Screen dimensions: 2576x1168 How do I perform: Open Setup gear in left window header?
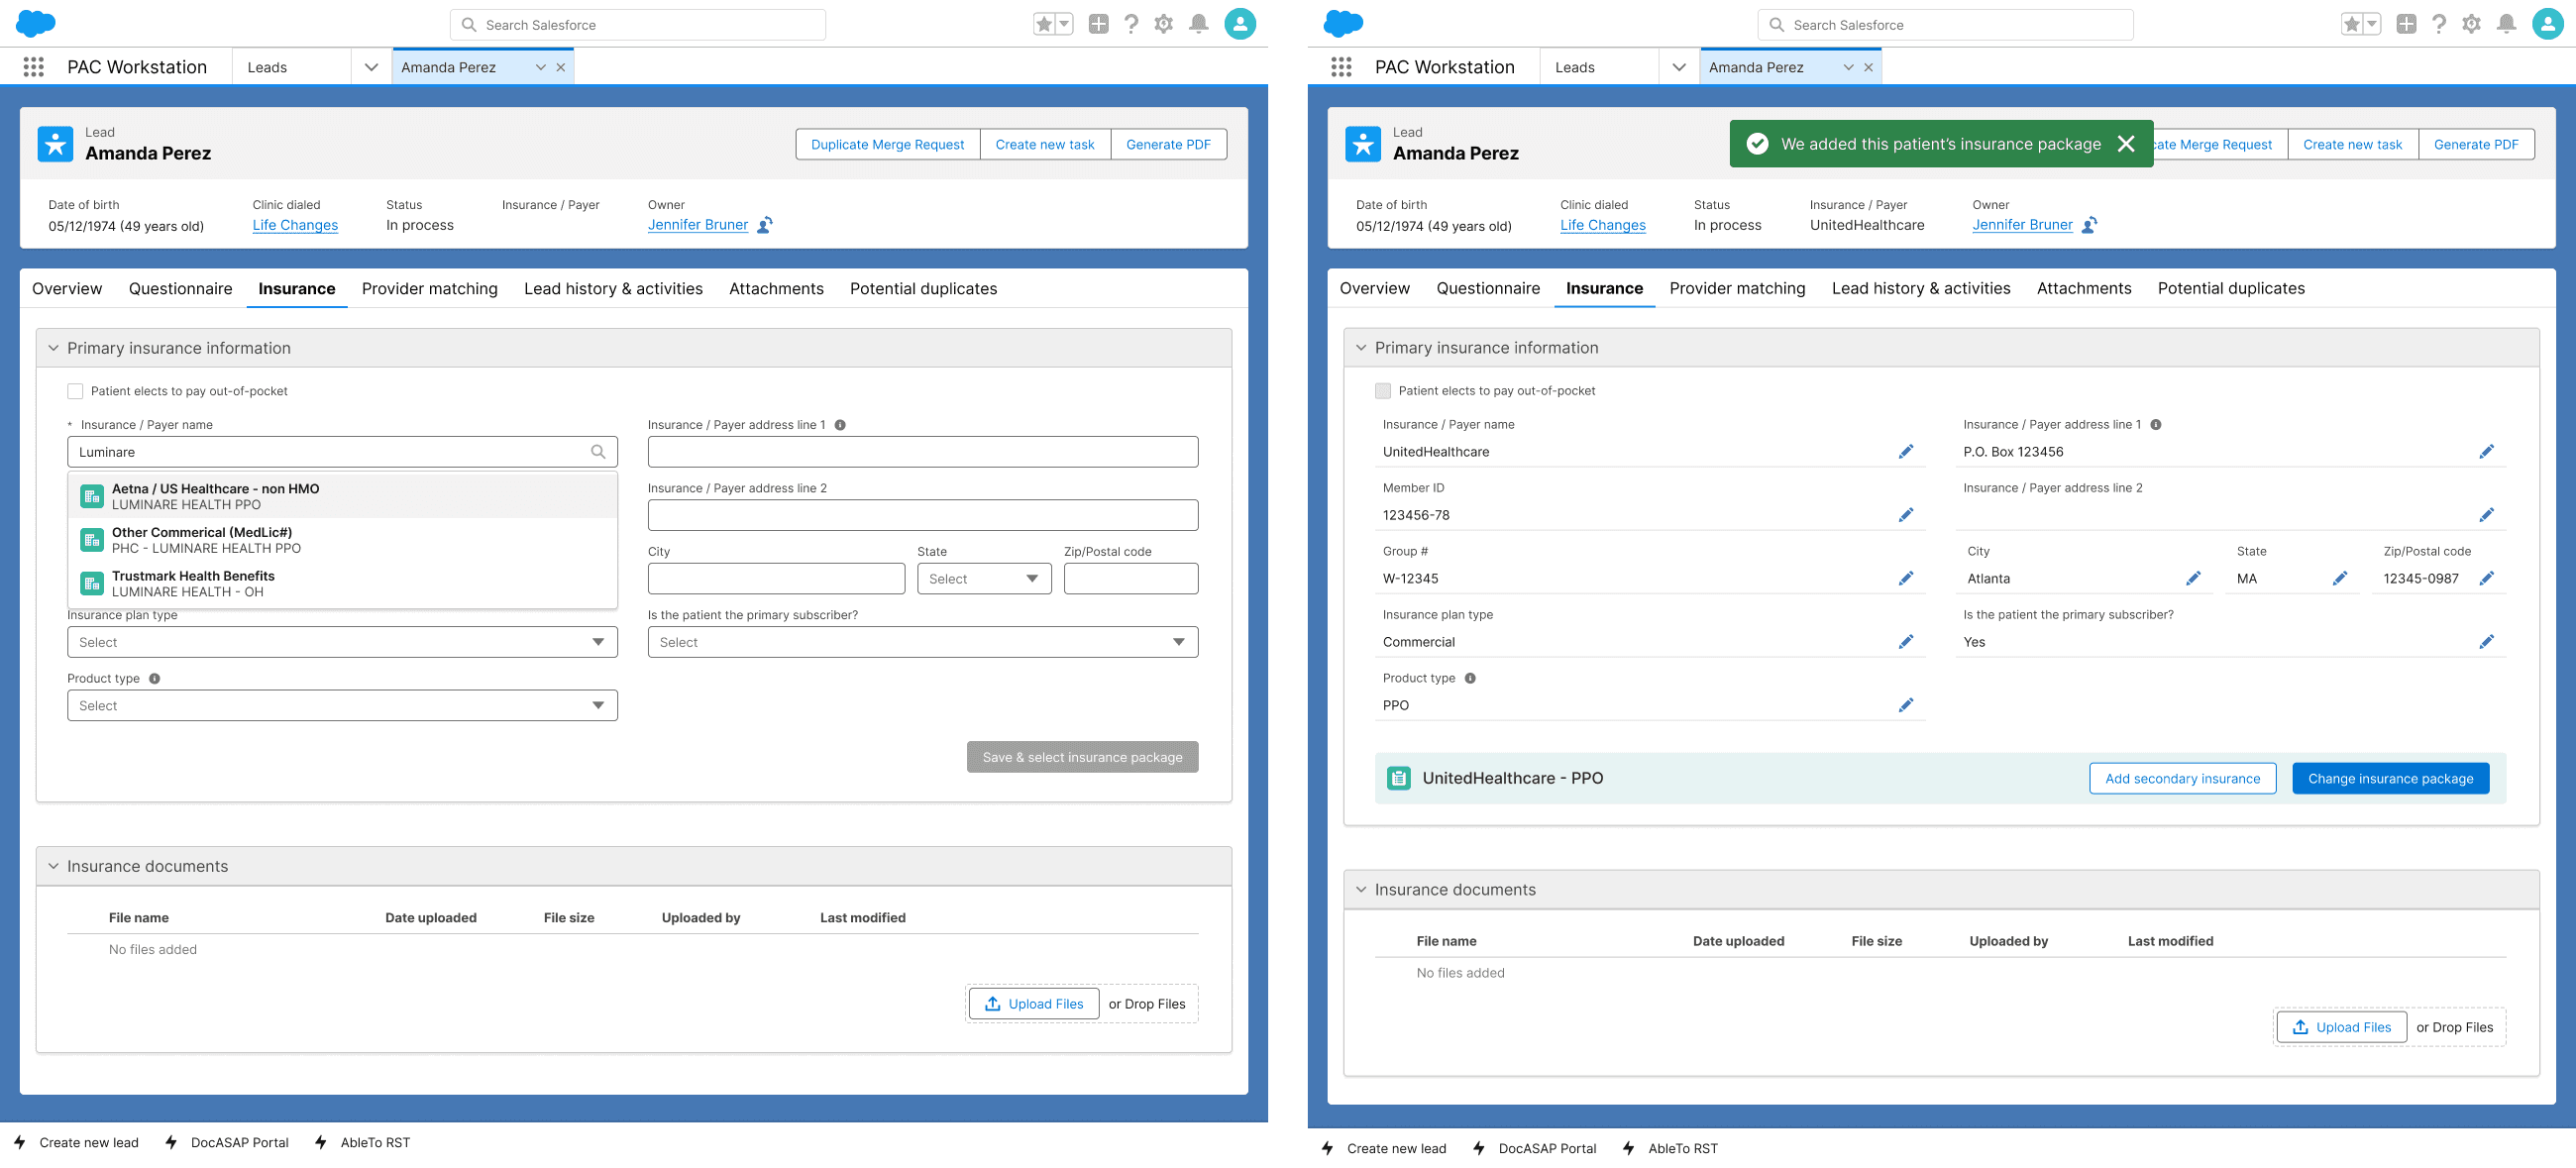[x=1164, y=24]
